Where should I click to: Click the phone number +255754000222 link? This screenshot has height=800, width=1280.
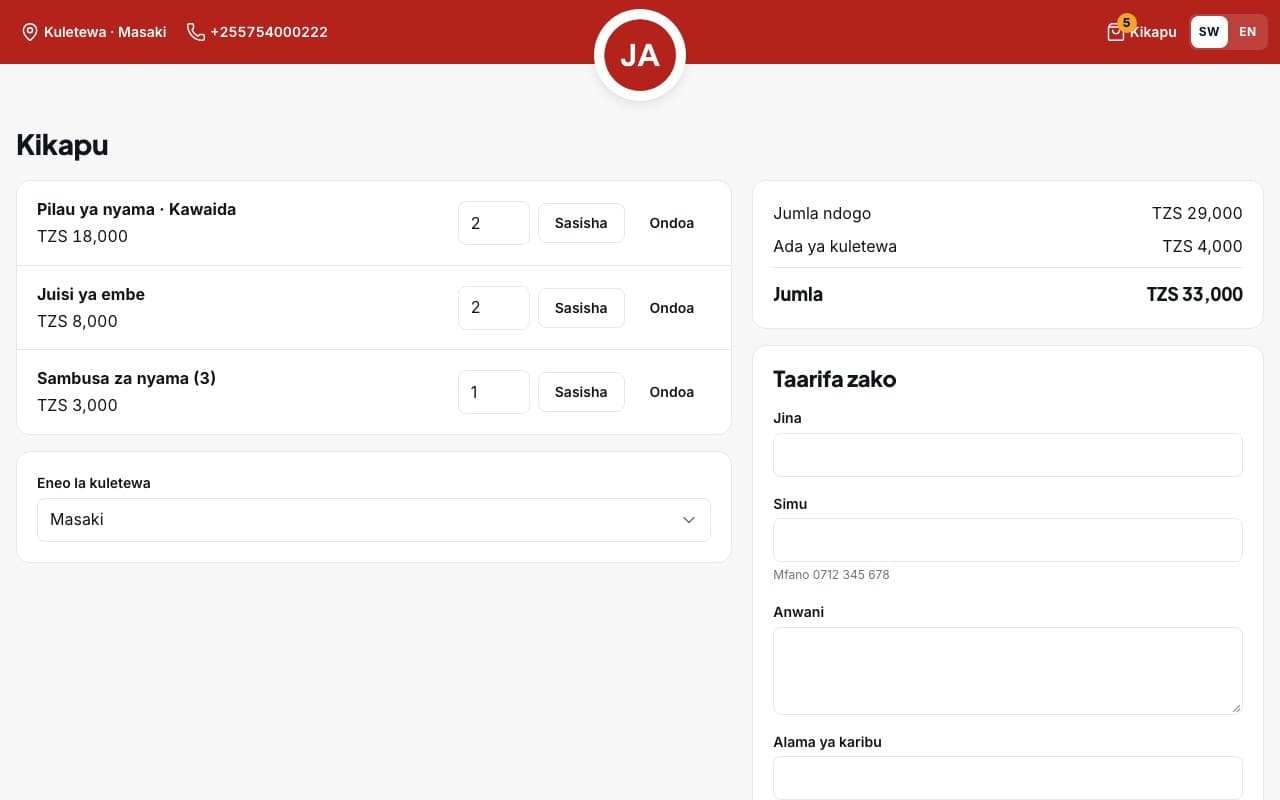click(269, 32)
